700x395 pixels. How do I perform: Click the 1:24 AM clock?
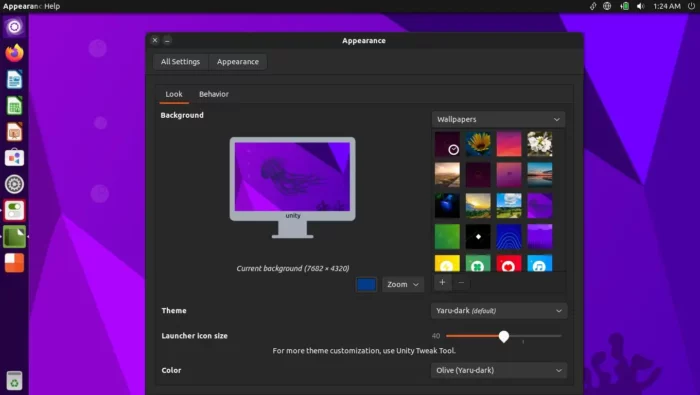pyautogui.click(x=667, y=6)
